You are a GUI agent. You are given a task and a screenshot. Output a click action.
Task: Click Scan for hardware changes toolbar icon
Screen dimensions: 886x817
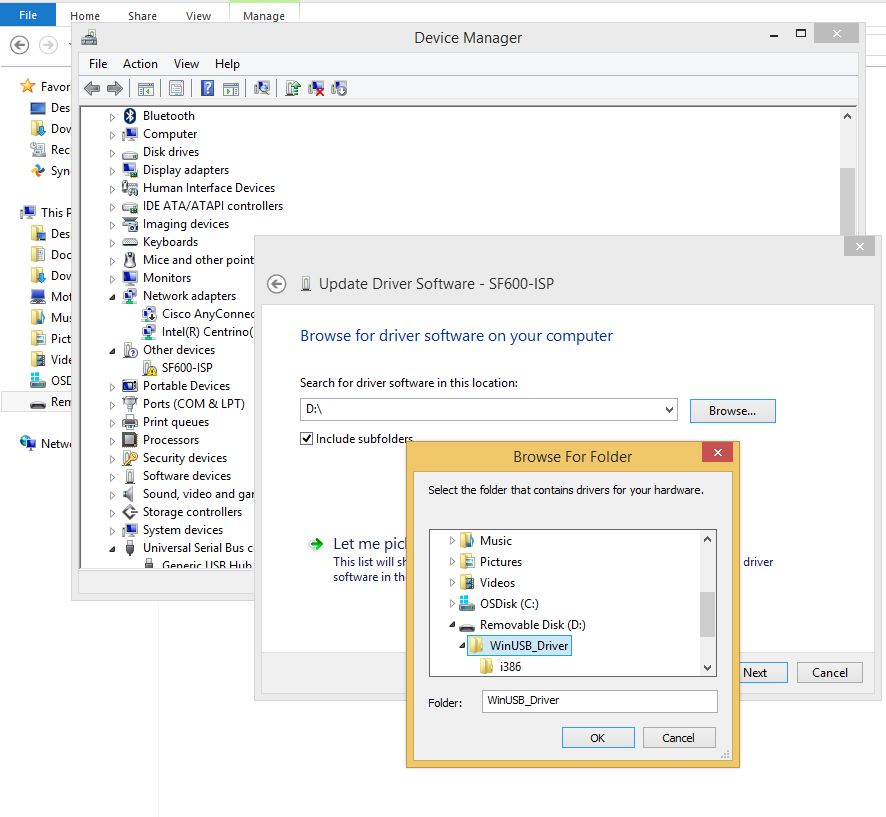coord(261,88)
